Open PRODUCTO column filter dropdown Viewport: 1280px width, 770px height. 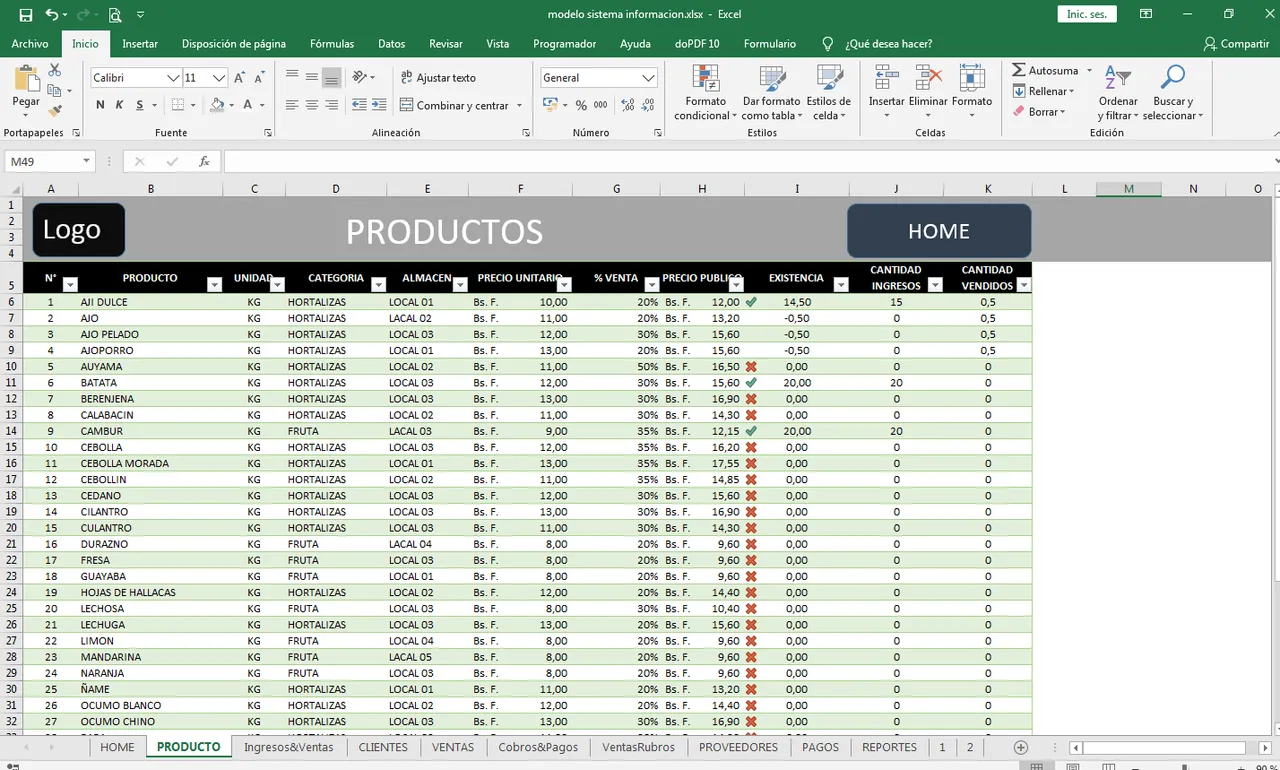[x=214, y=285]
